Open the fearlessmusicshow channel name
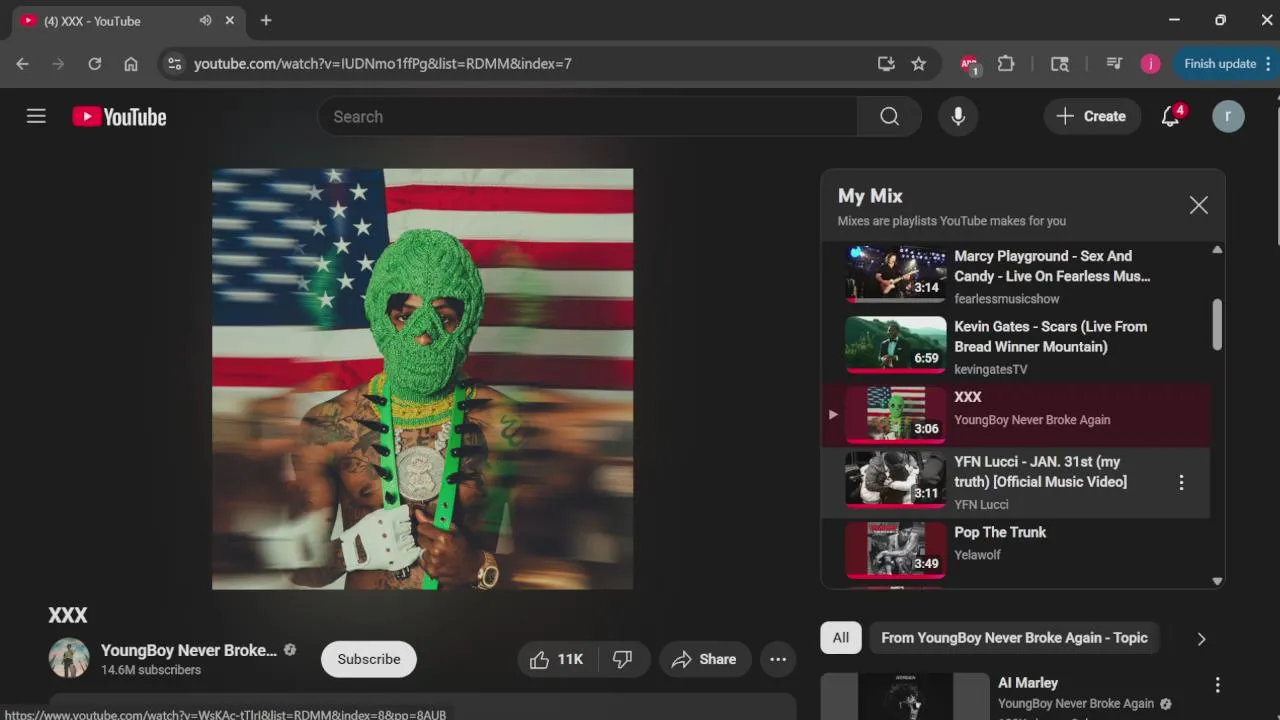 click(x=1006, y=299)
